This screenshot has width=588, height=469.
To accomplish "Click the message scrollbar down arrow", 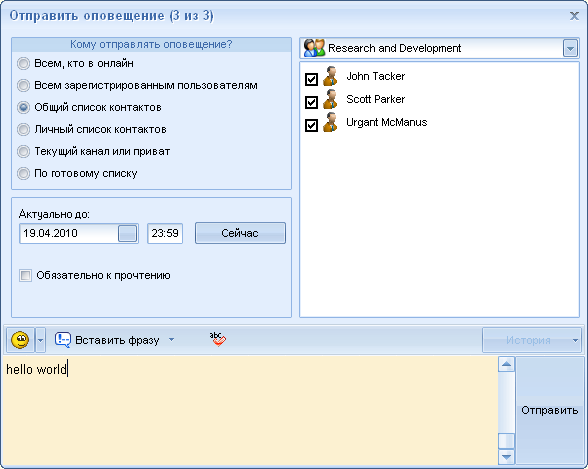I will pos(506,457).
